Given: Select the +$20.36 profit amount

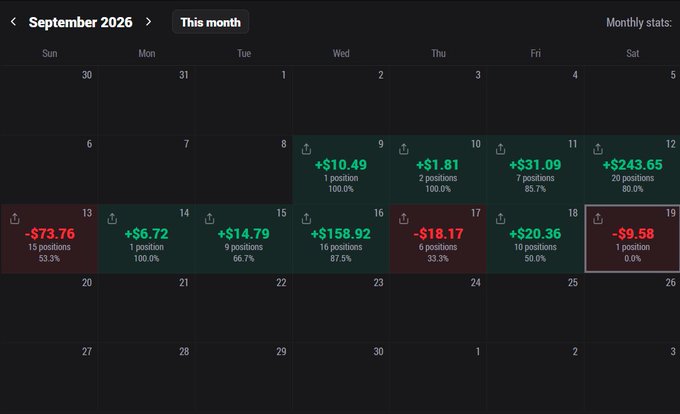Looking at the screenshot, I should click(535, 234).
